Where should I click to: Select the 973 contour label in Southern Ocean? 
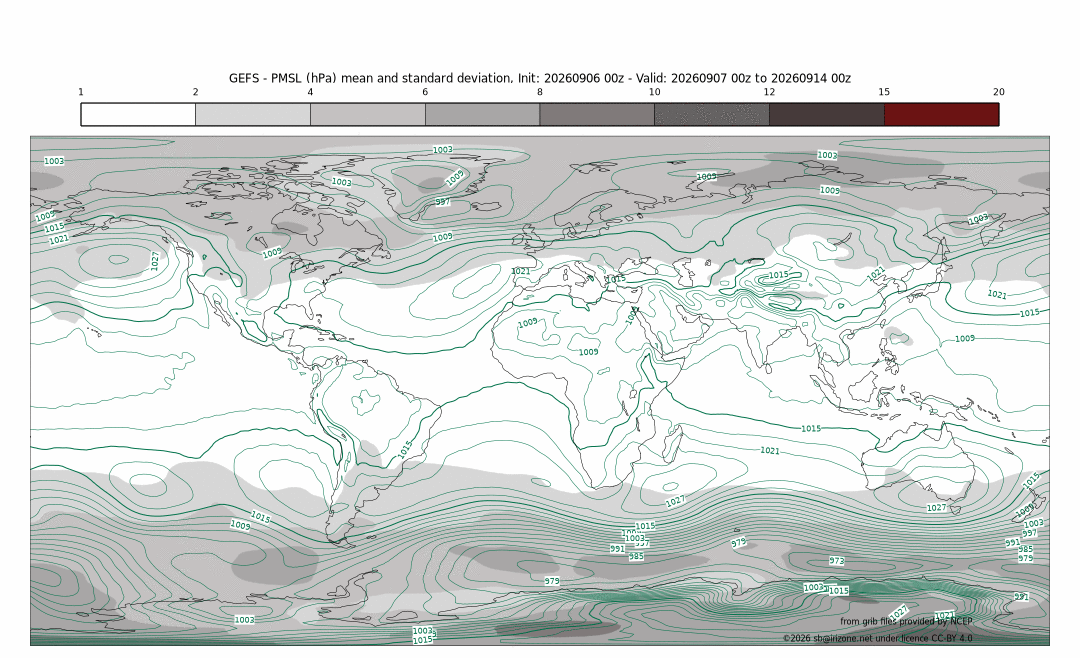pyautogui.click(x=836, y=561)
